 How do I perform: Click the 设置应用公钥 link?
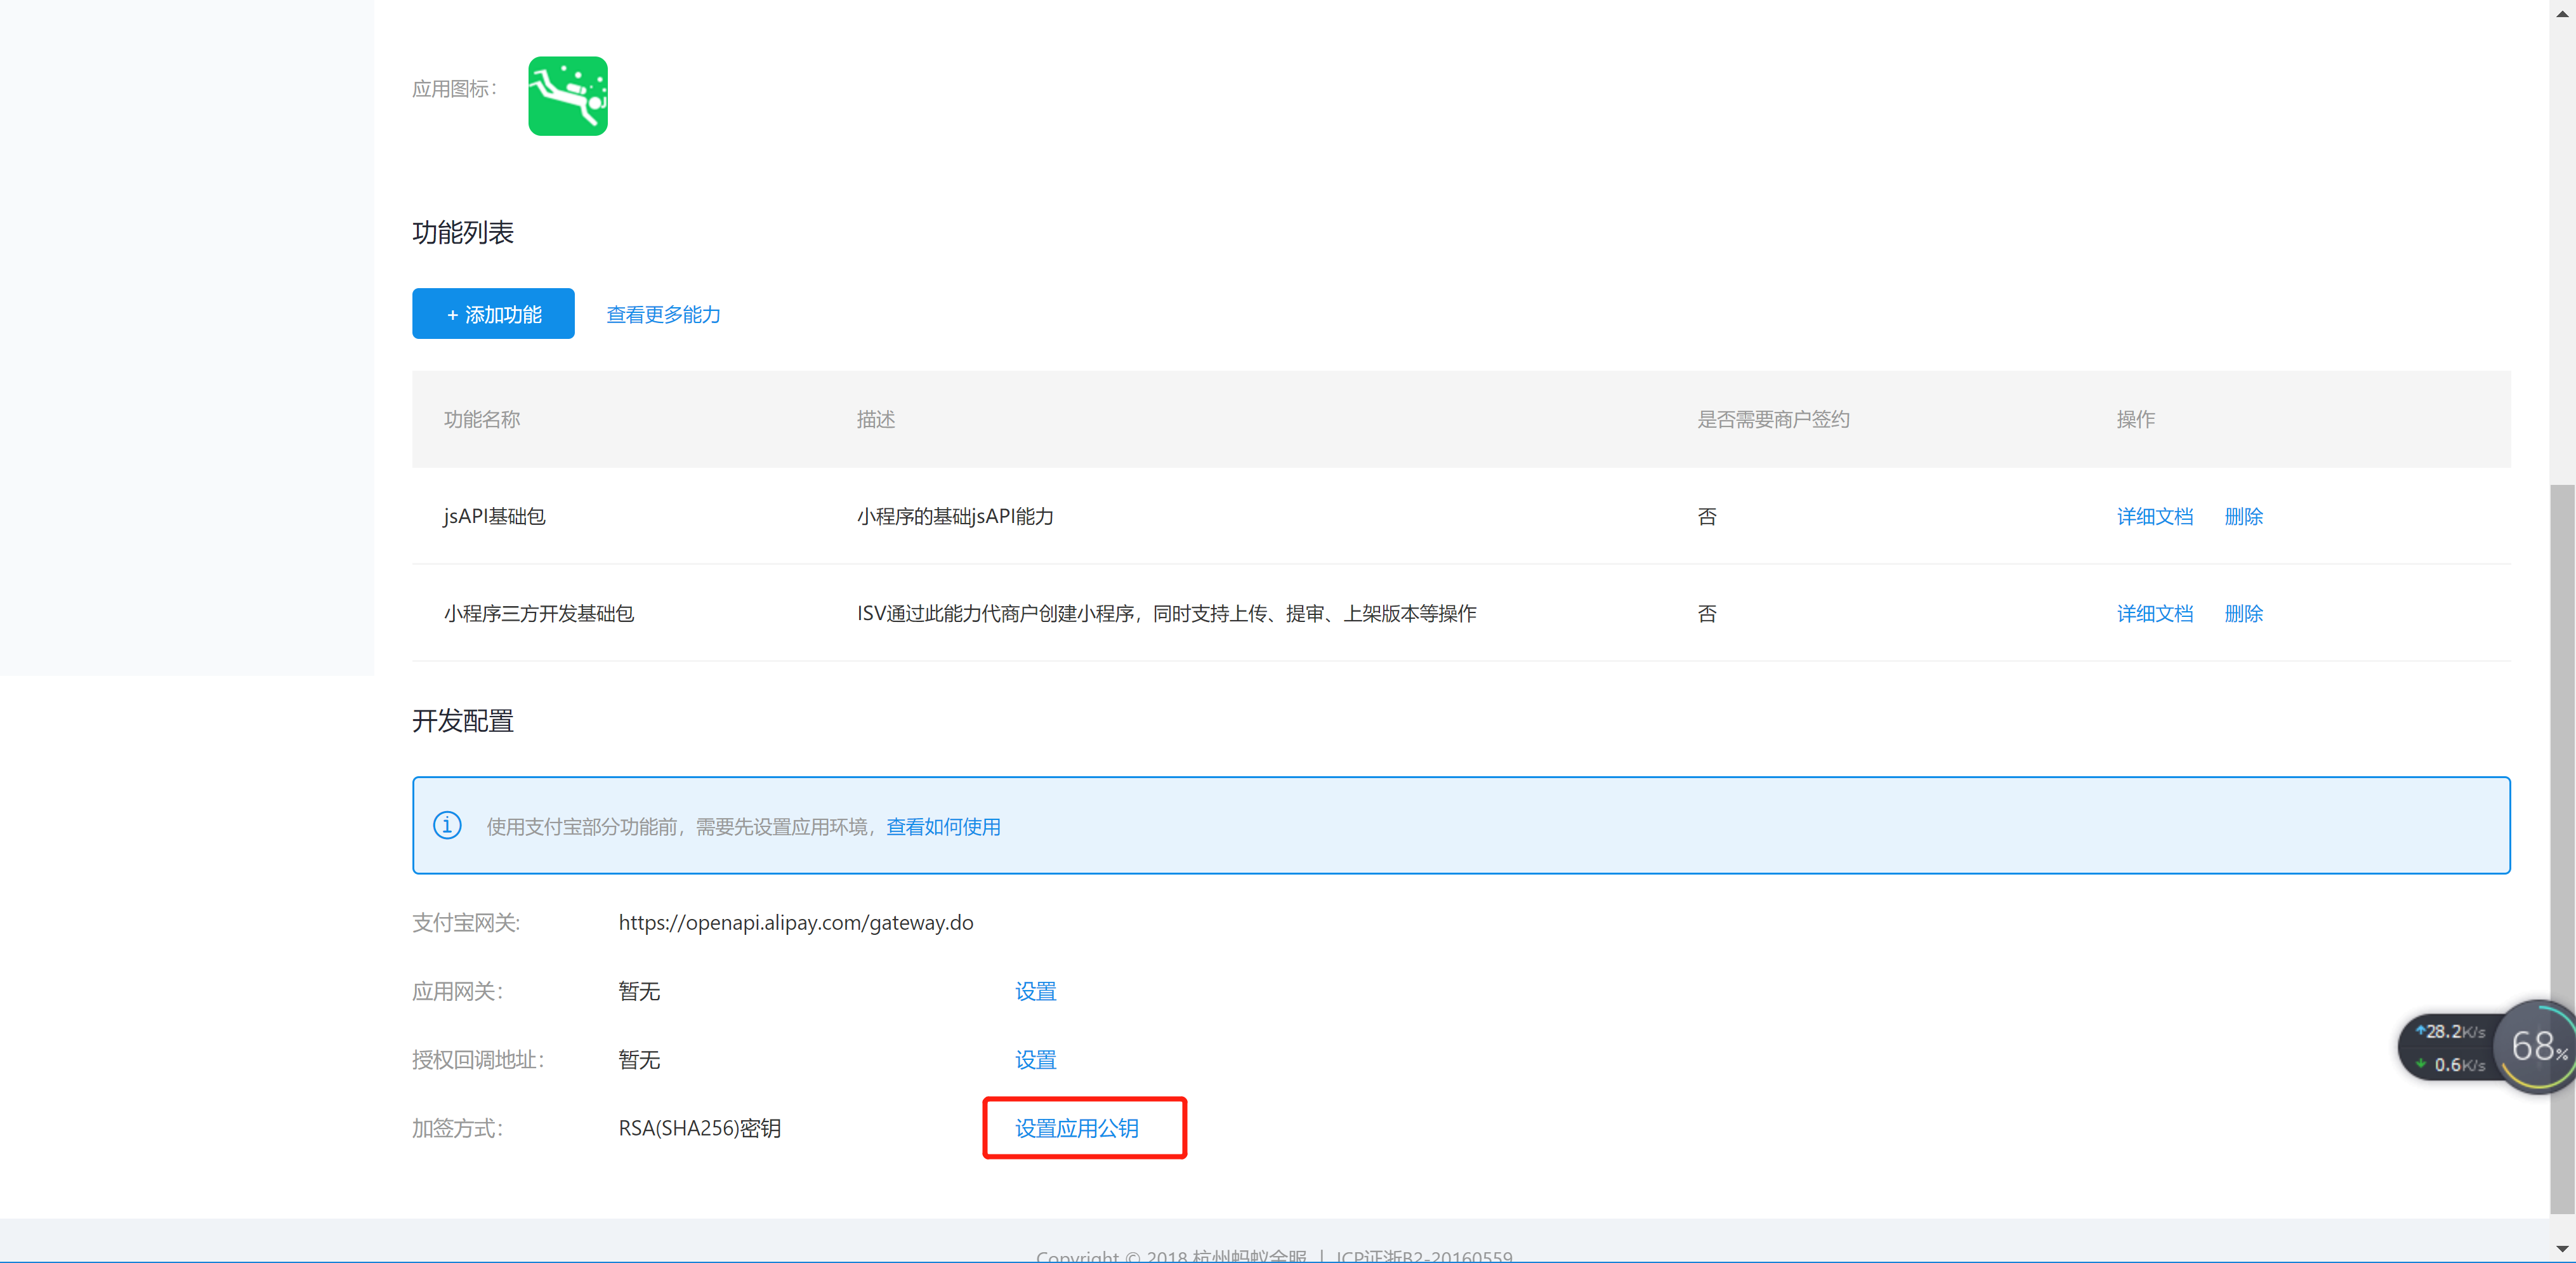pyautogui.click(x=1077, y=1128)
